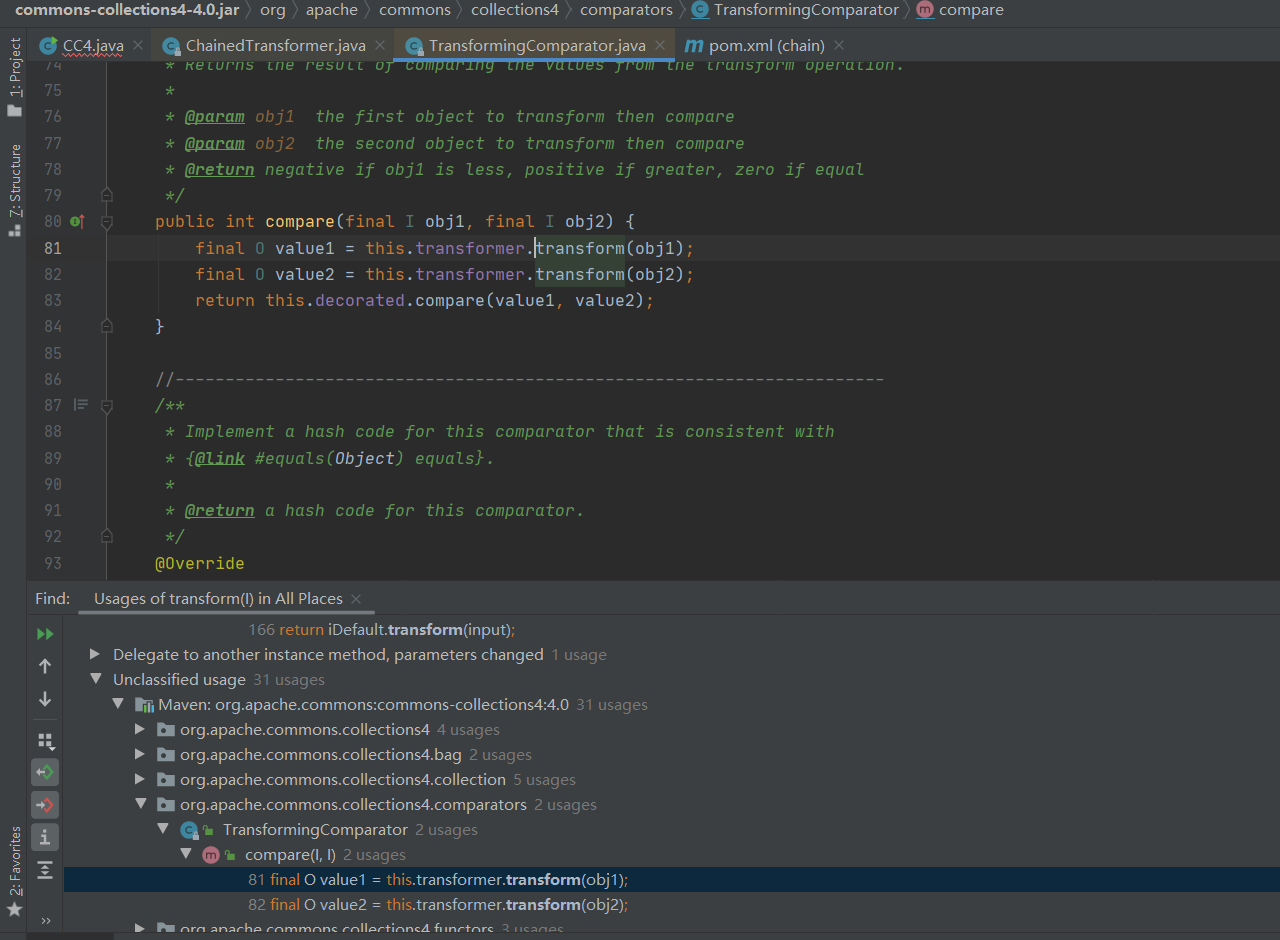Click the TransformingComparator breadcrumb class icon
The width and height of the screenshot is (1280, 940).
(700, 10)
